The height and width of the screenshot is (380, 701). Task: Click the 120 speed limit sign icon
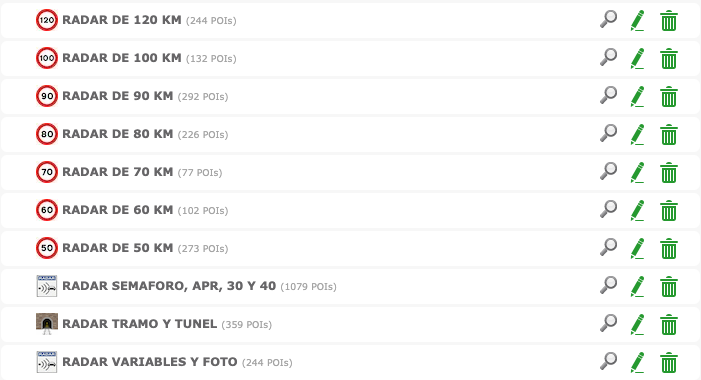tap(47, 20)
